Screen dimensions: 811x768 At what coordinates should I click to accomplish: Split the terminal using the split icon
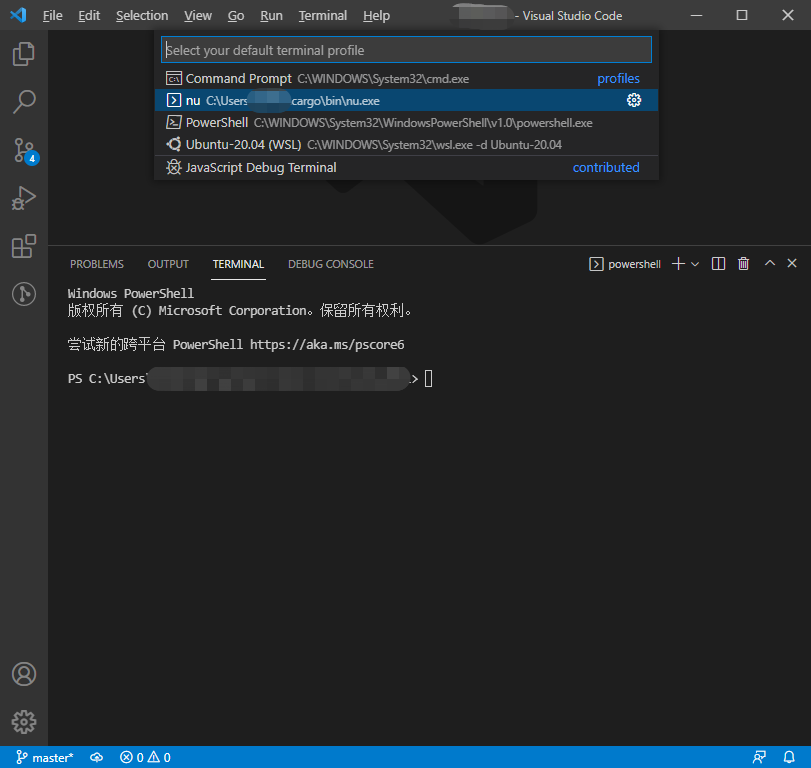point(717,263)
